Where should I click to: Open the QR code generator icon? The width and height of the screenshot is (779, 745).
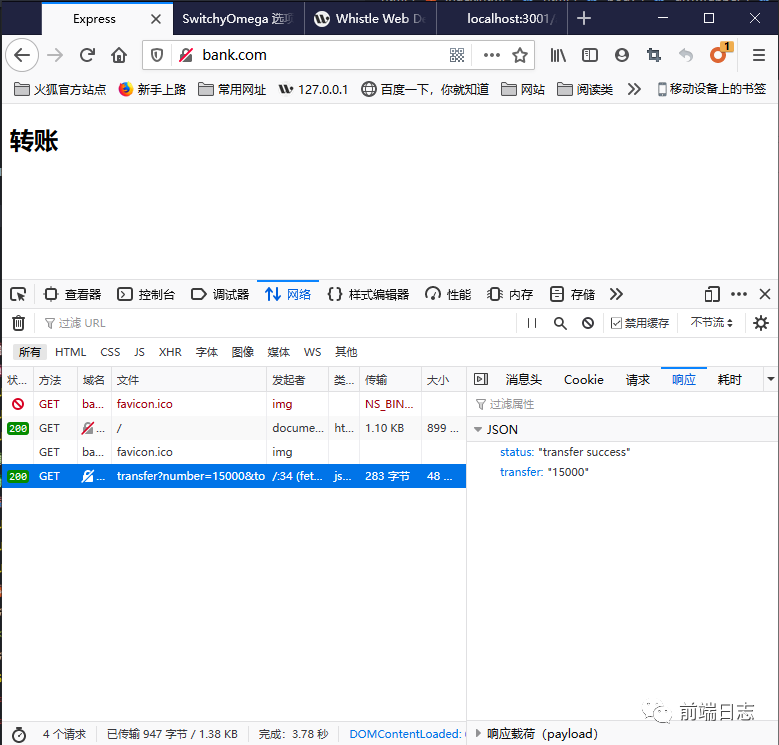pyautogui.click(x=457, y=55)
